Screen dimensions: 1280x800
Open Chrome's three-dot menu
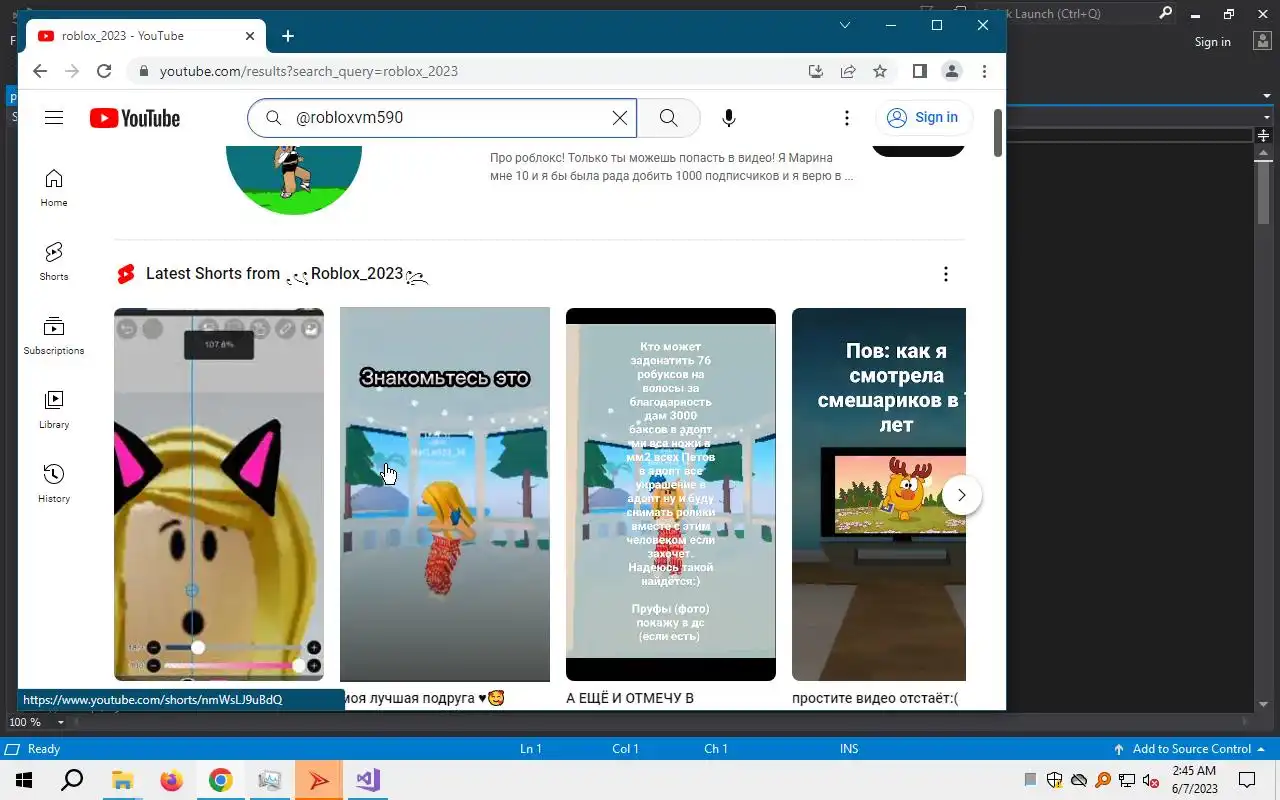point(985,71)
